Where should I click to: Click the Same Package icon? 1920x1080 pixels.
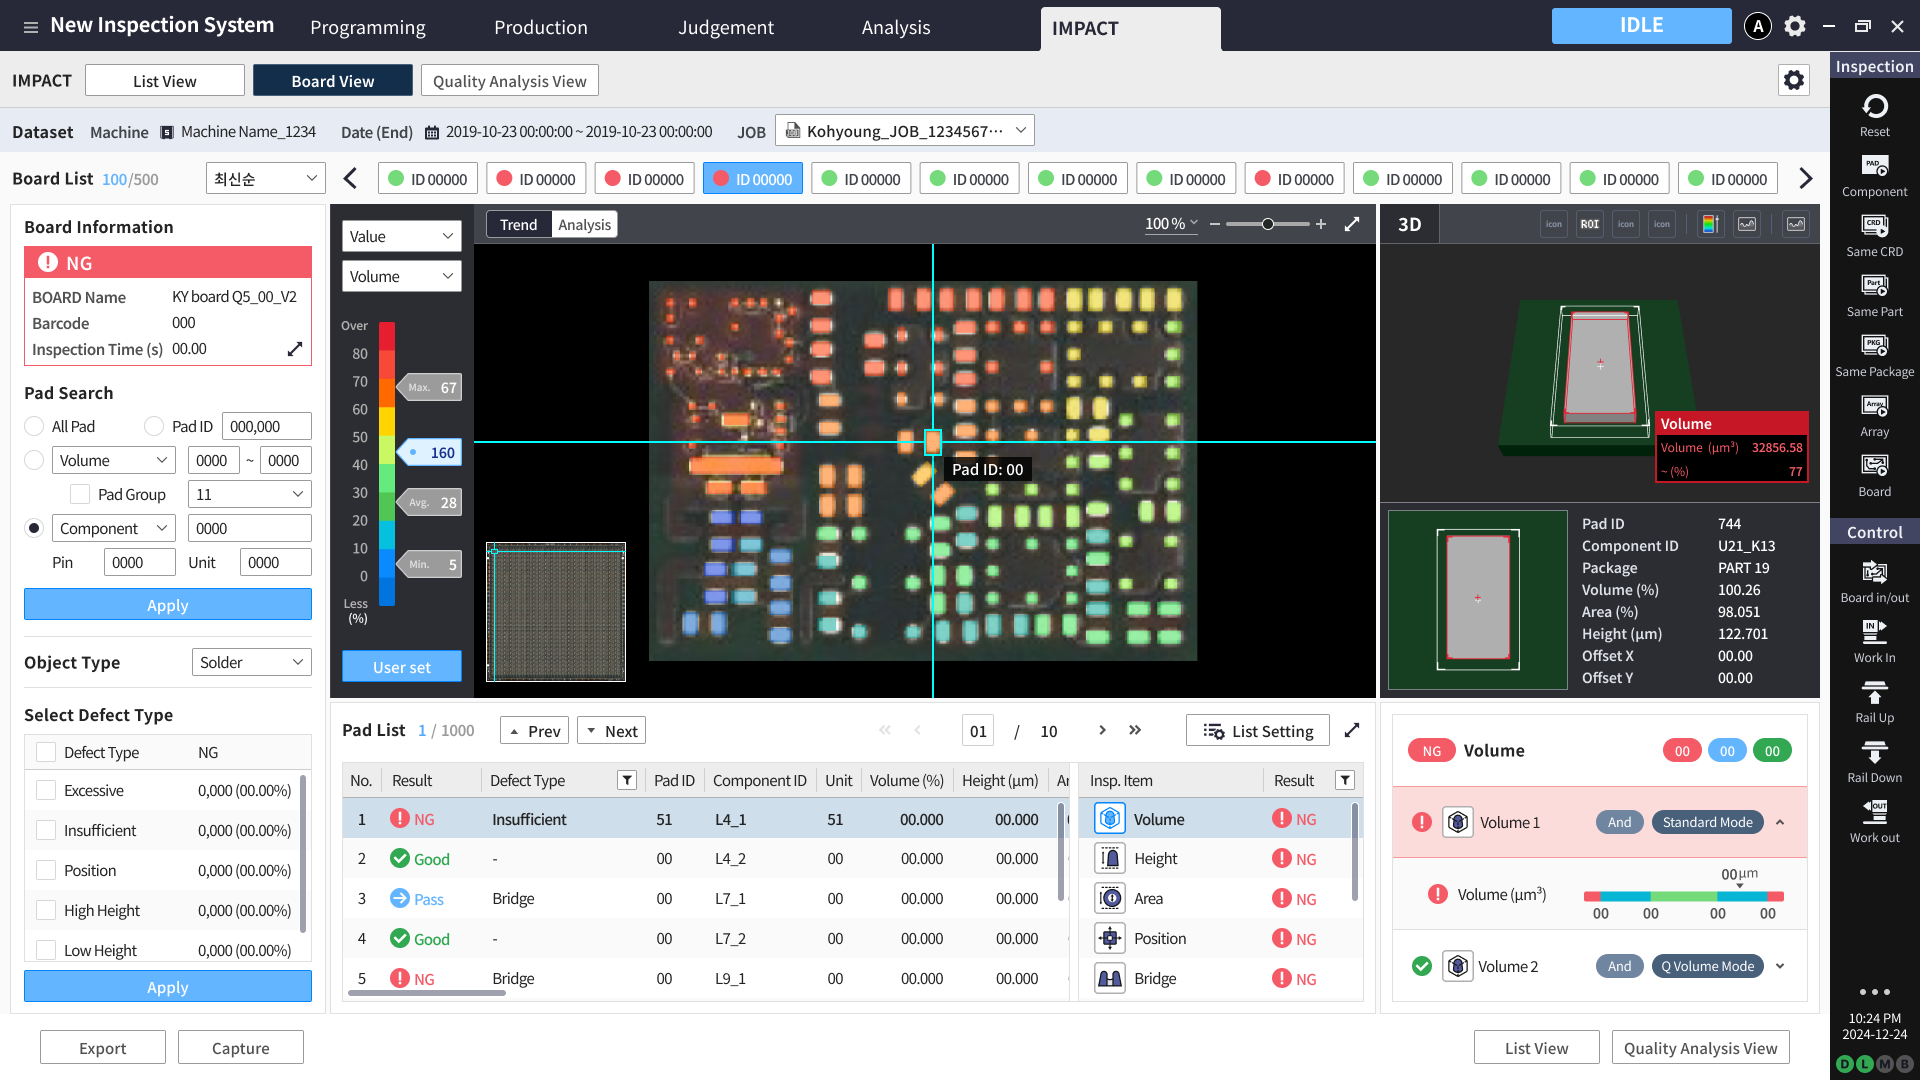pyautogui.click(x=1874, y=346)
